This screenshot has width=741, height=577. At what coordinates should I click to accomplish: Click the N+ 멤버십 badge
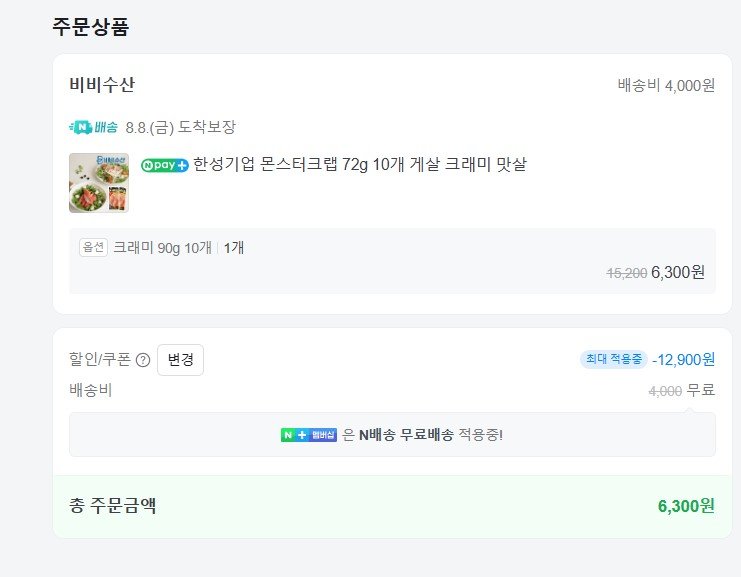(x=309, y=435)
